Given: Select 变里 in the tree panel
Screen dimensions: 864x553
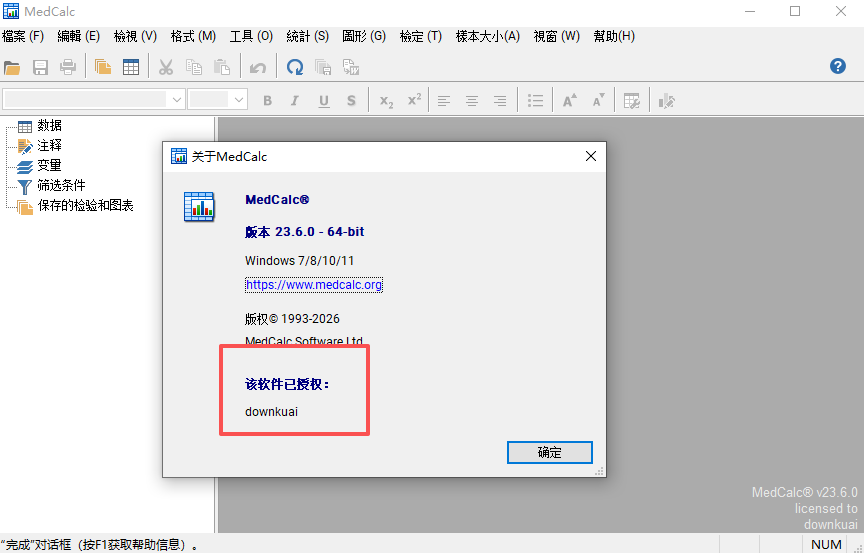Looking at the screenshot, I should [x=49, y=165].
